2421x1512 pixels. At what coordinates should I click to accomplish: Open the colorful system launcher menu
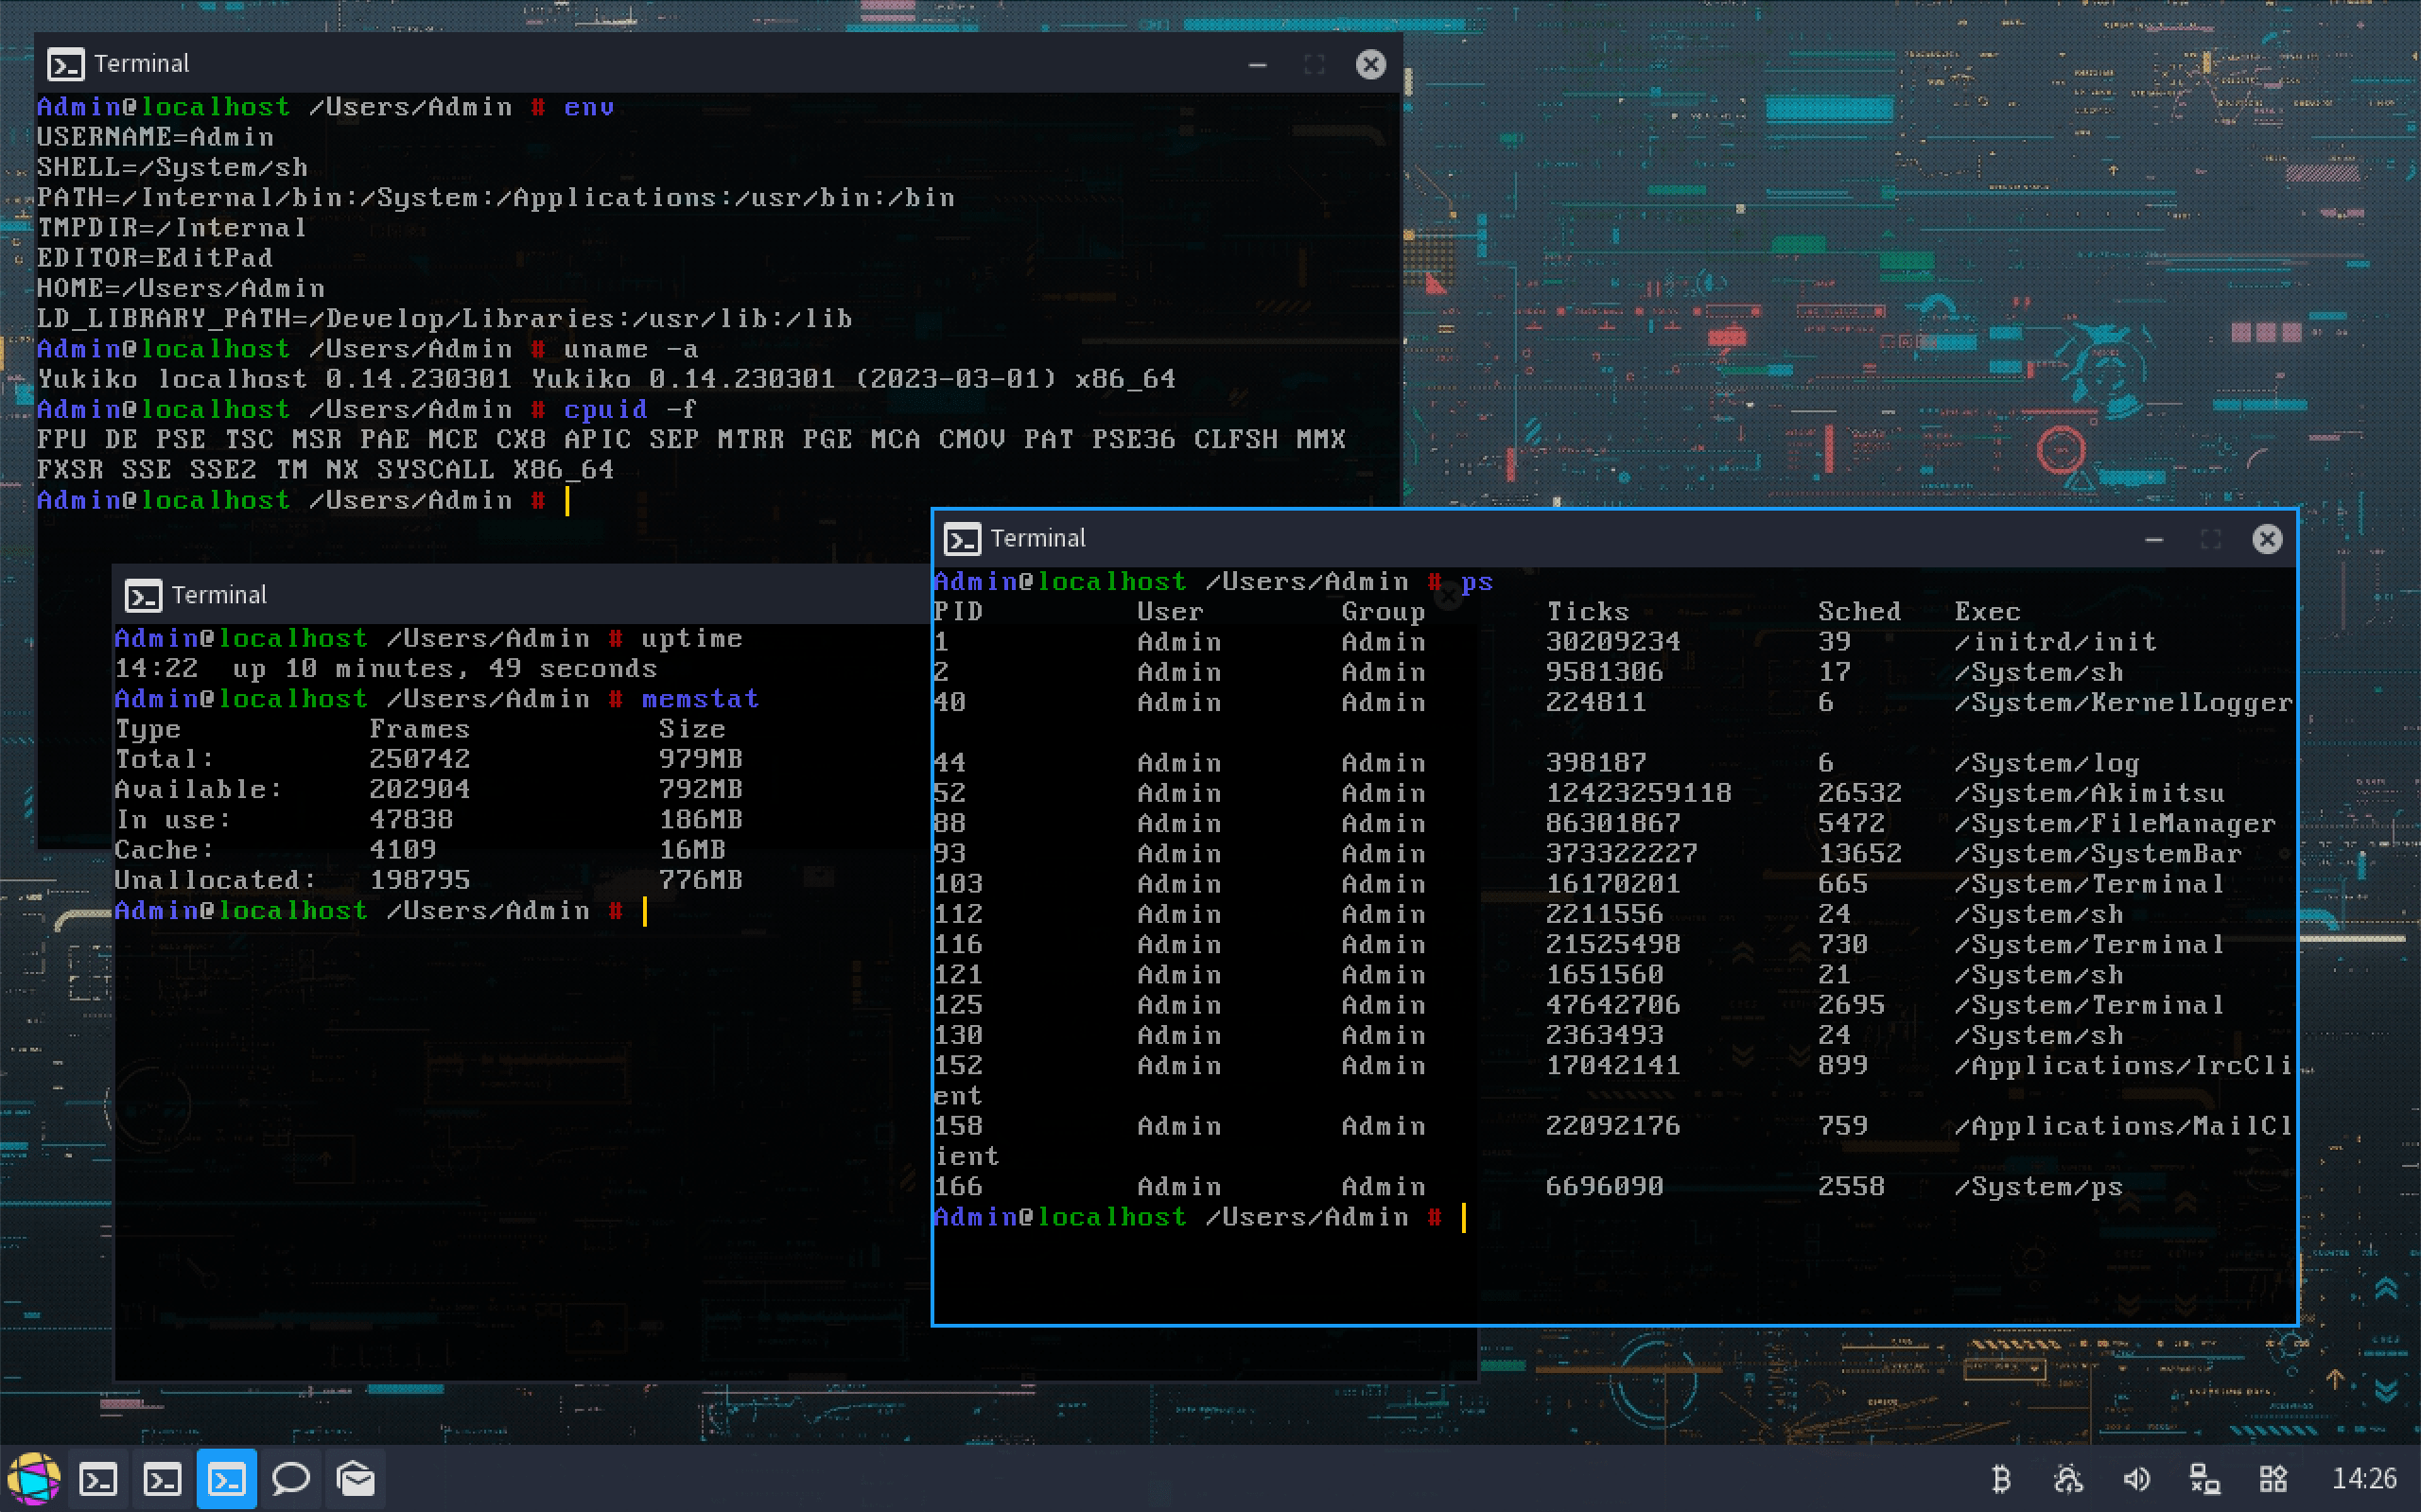33,1478
